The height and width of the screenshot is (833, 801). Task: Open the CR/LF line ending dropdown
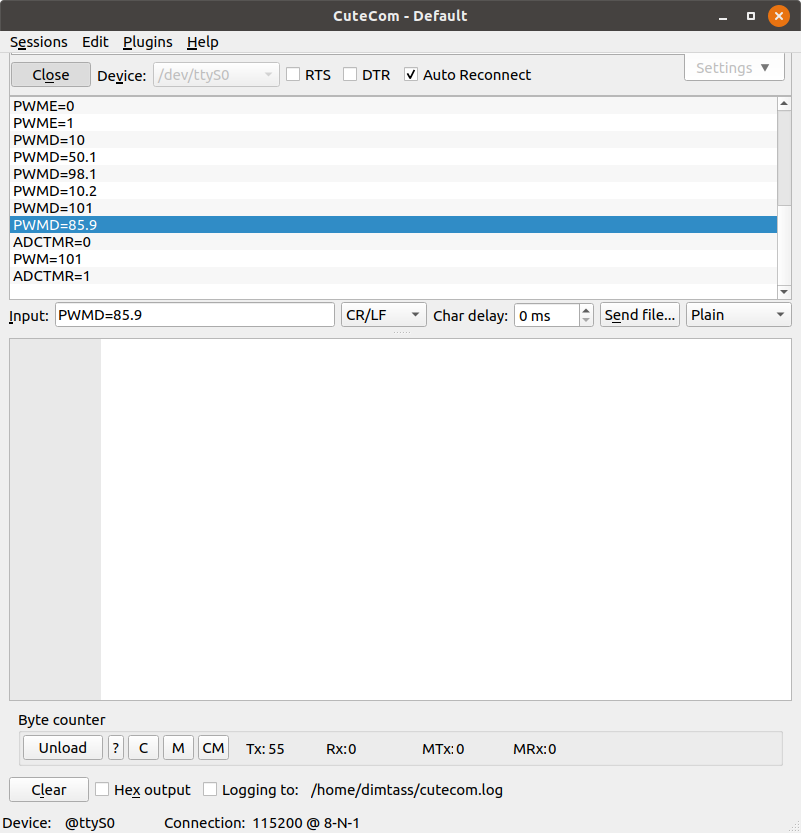[x=384, y=315]
